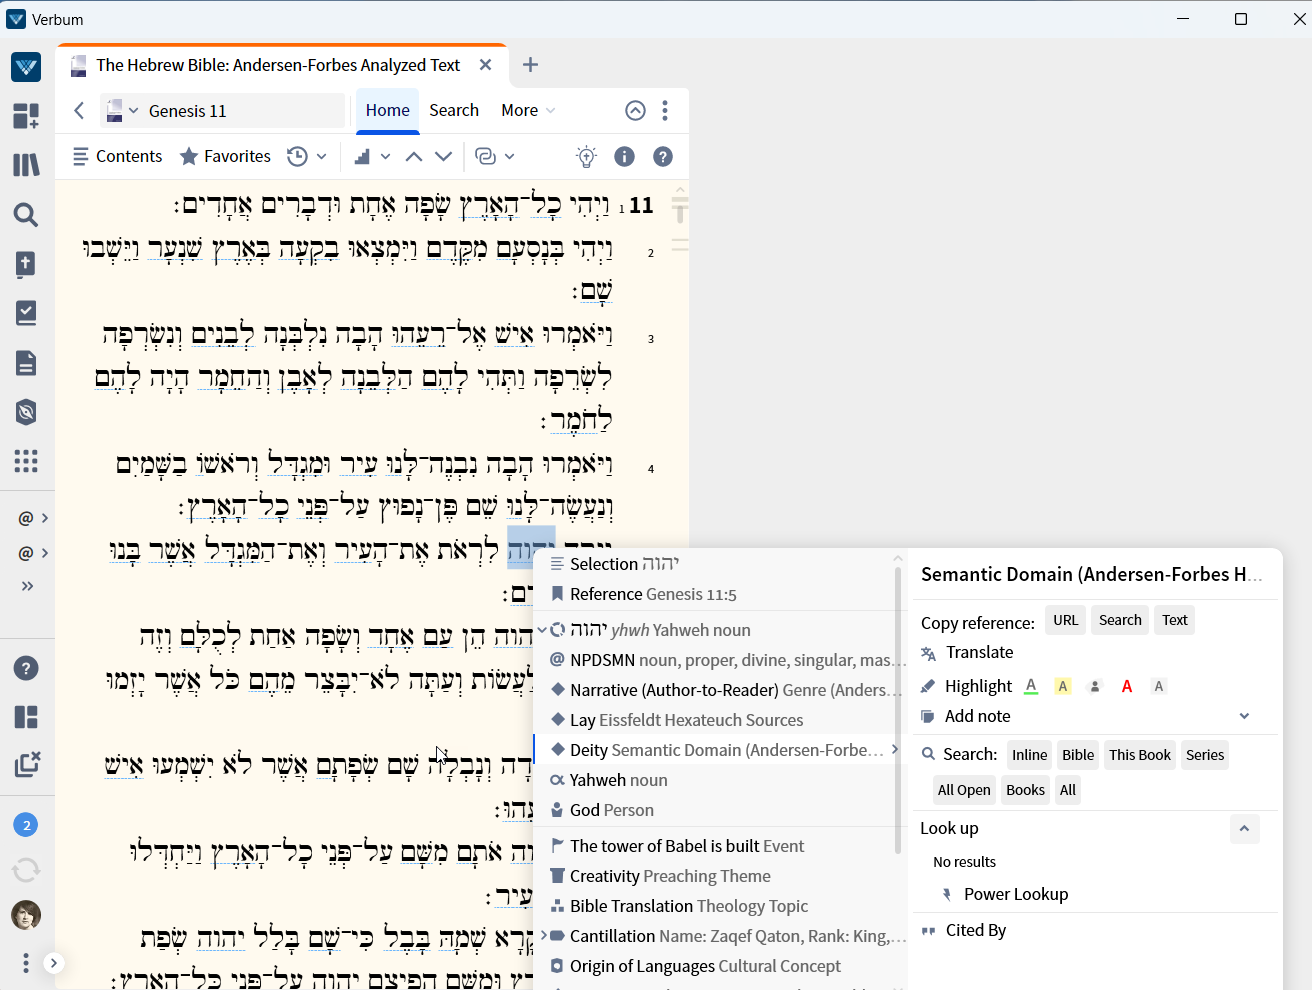Close the Andersen-Forbes Analyzed Text tab

click(x=485, y=65)
